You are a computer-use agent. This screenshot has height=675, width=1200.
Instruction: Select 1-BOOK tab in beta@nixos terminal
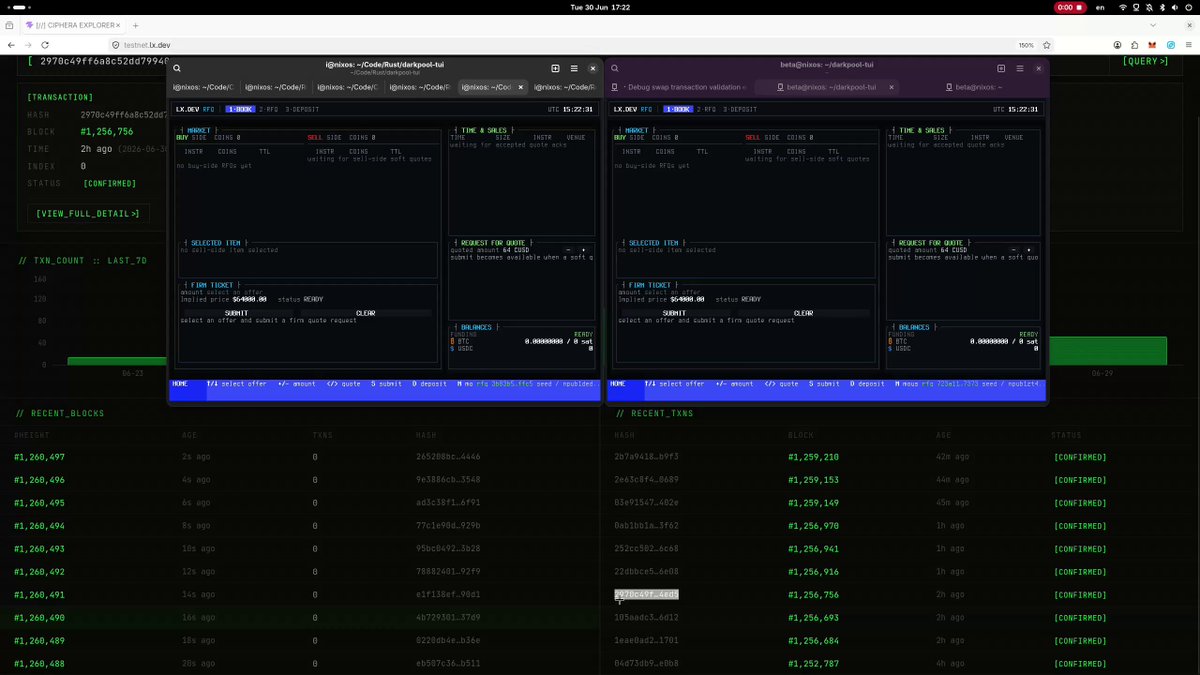tap(677, 109)
